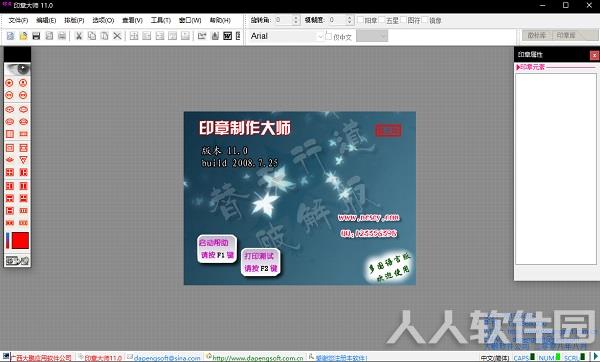This screenshot has height=362, width=600.
Task: Click the Paste toolbar icon
Action: click(x=104, y=36)
